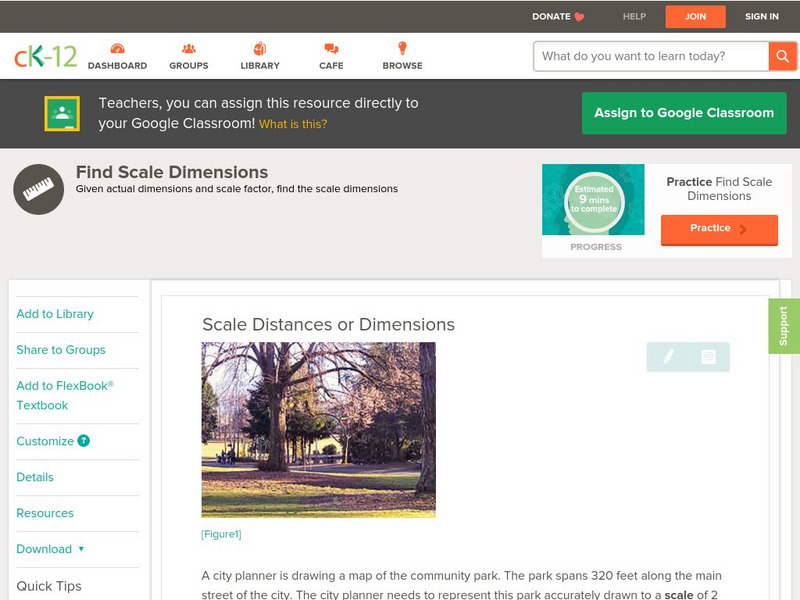This screenshot has height=600, width=800.
Task: Open the Support side tab
Action: 783,326
